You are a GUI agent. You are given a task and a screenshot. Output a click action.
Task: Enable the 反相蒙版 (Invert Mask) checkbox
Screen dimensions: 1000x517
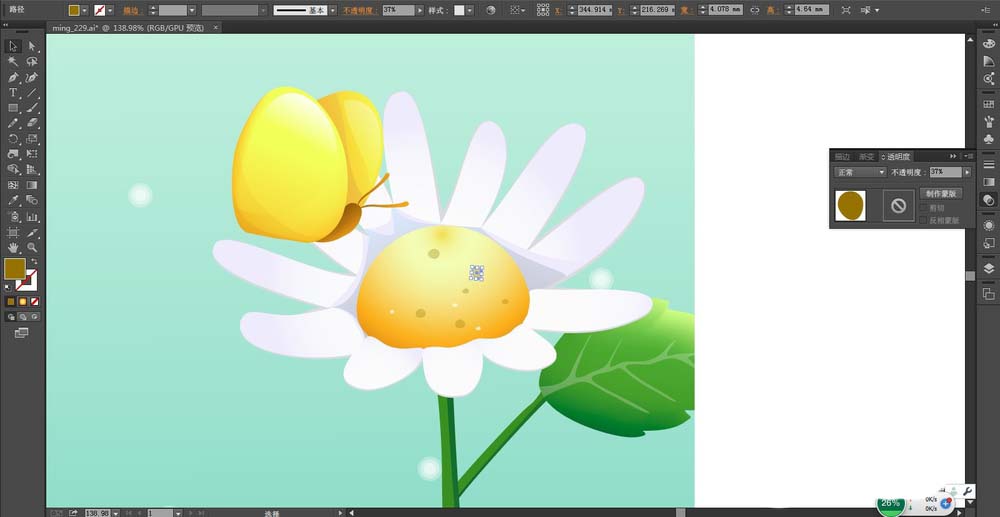[923, 221]
